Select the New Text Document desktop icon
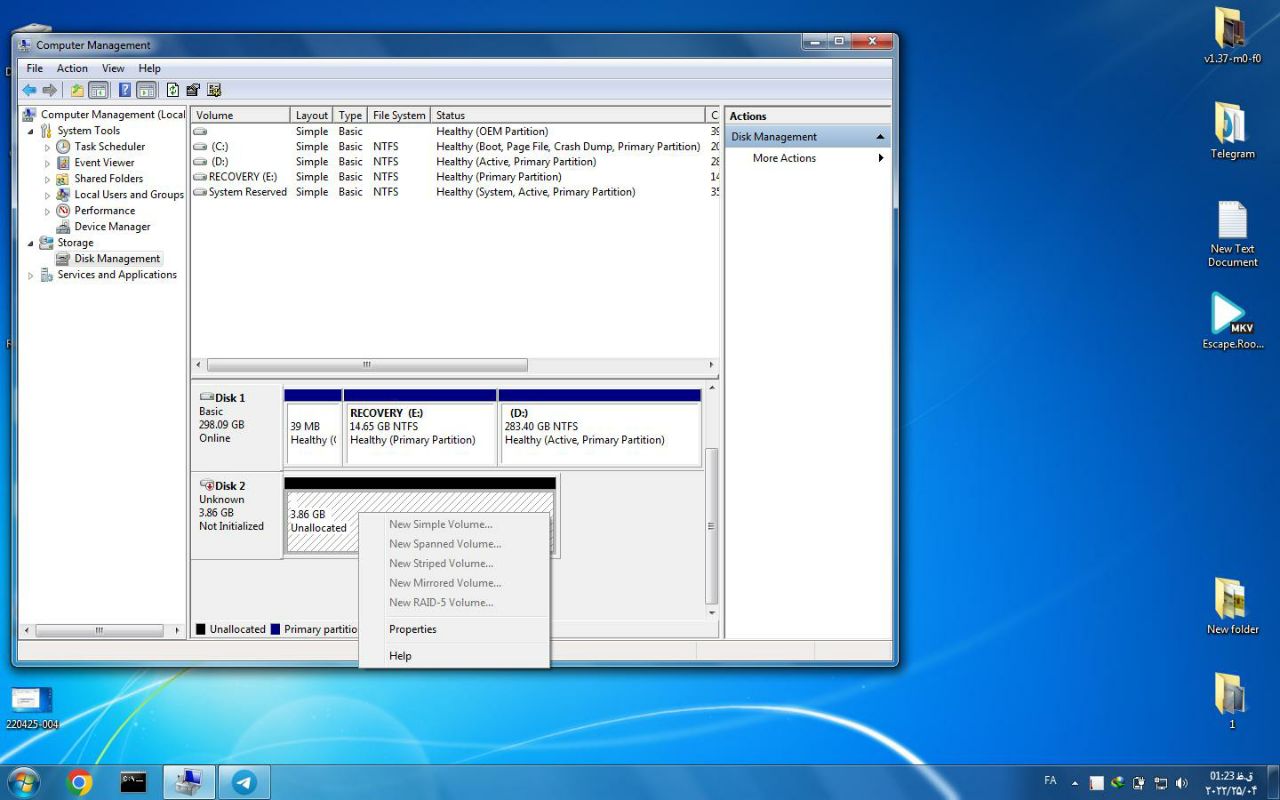The height and width of the screenshot is (800, 1280). point(1232,234)
